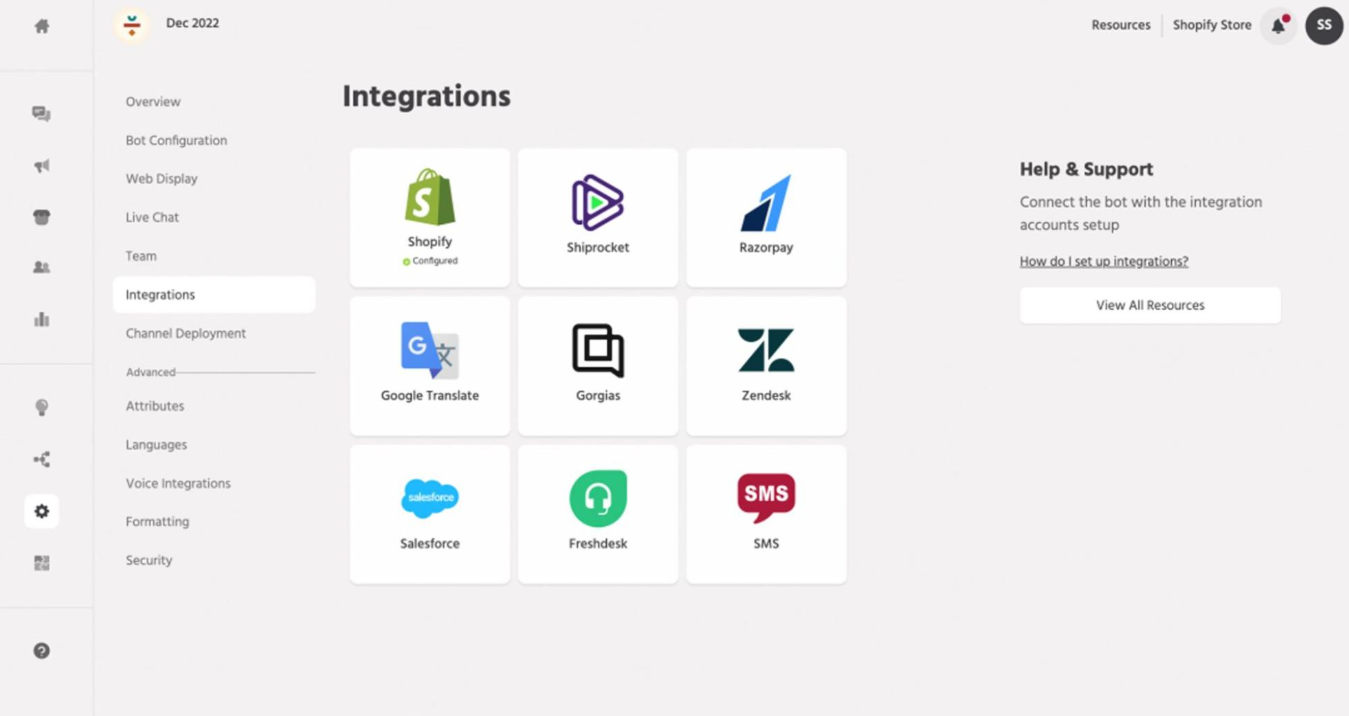Choose the Freshdesk integration card
This screenshot has height=716, width=1349.
(598, 514)
